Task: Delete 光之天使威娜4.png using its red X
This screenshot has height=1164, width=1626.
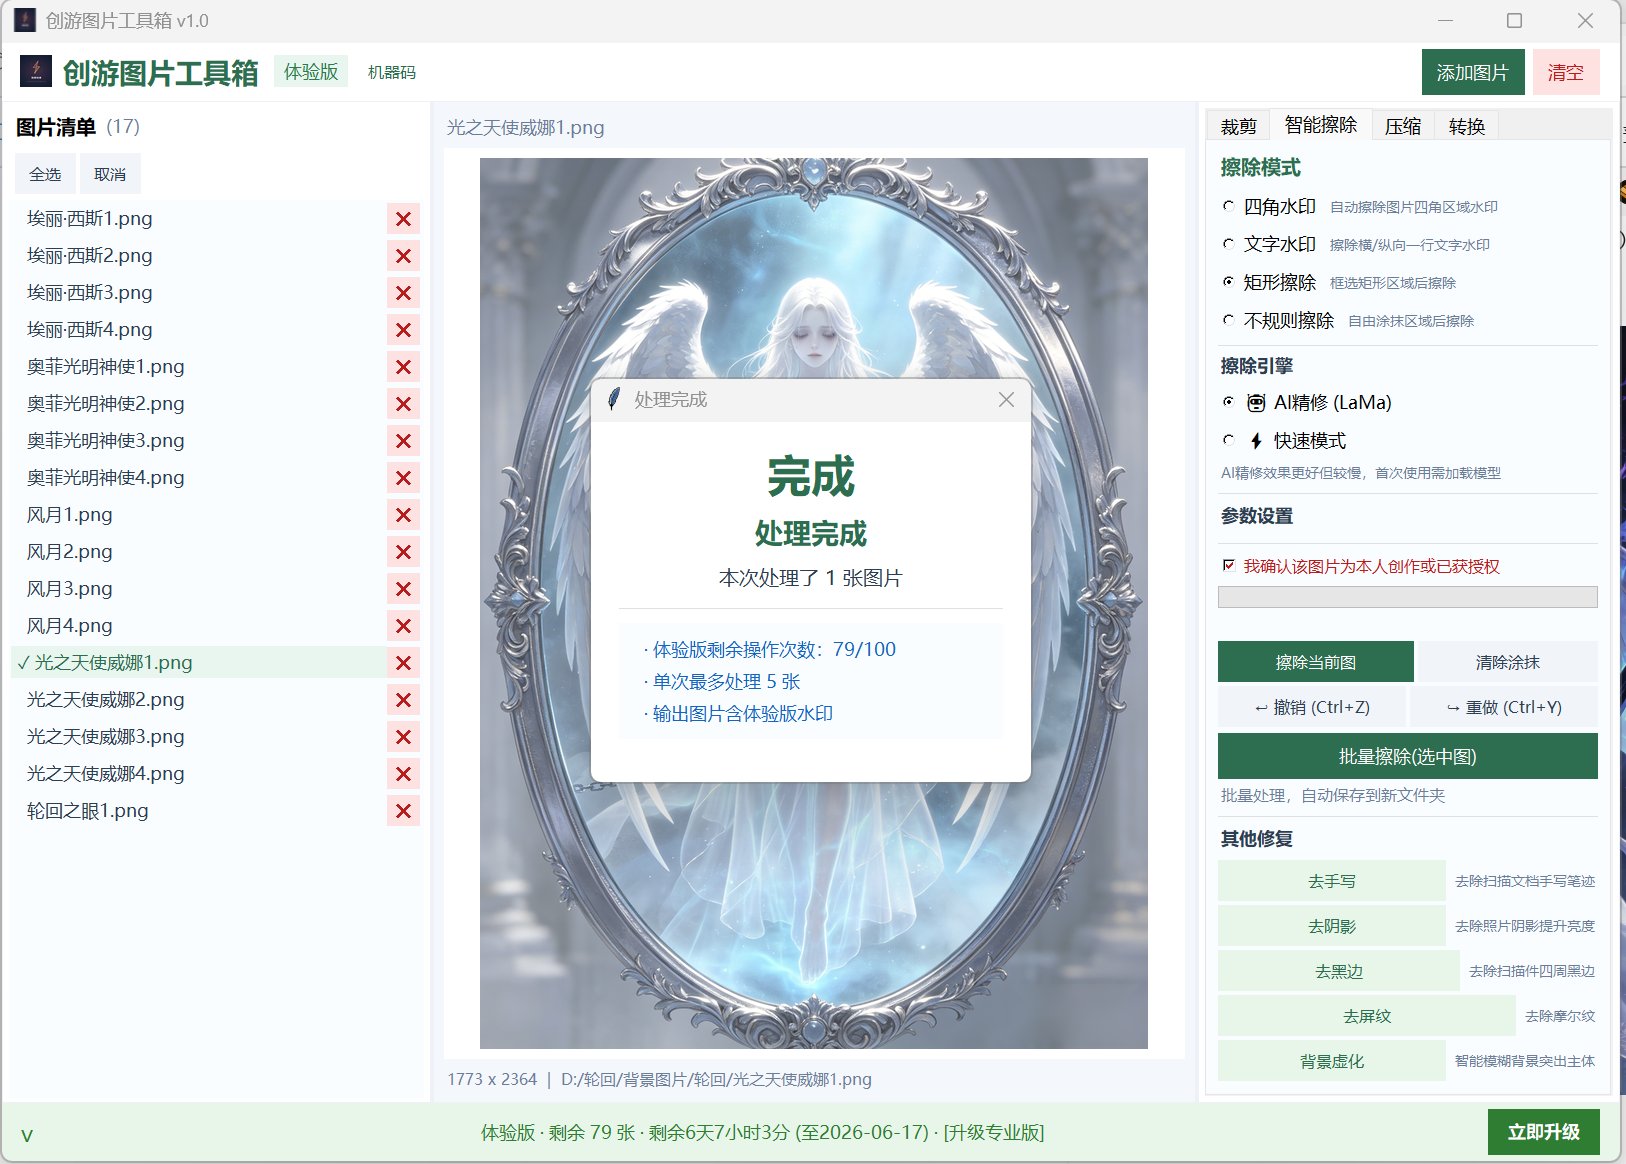Action: [x=403, y=774]
